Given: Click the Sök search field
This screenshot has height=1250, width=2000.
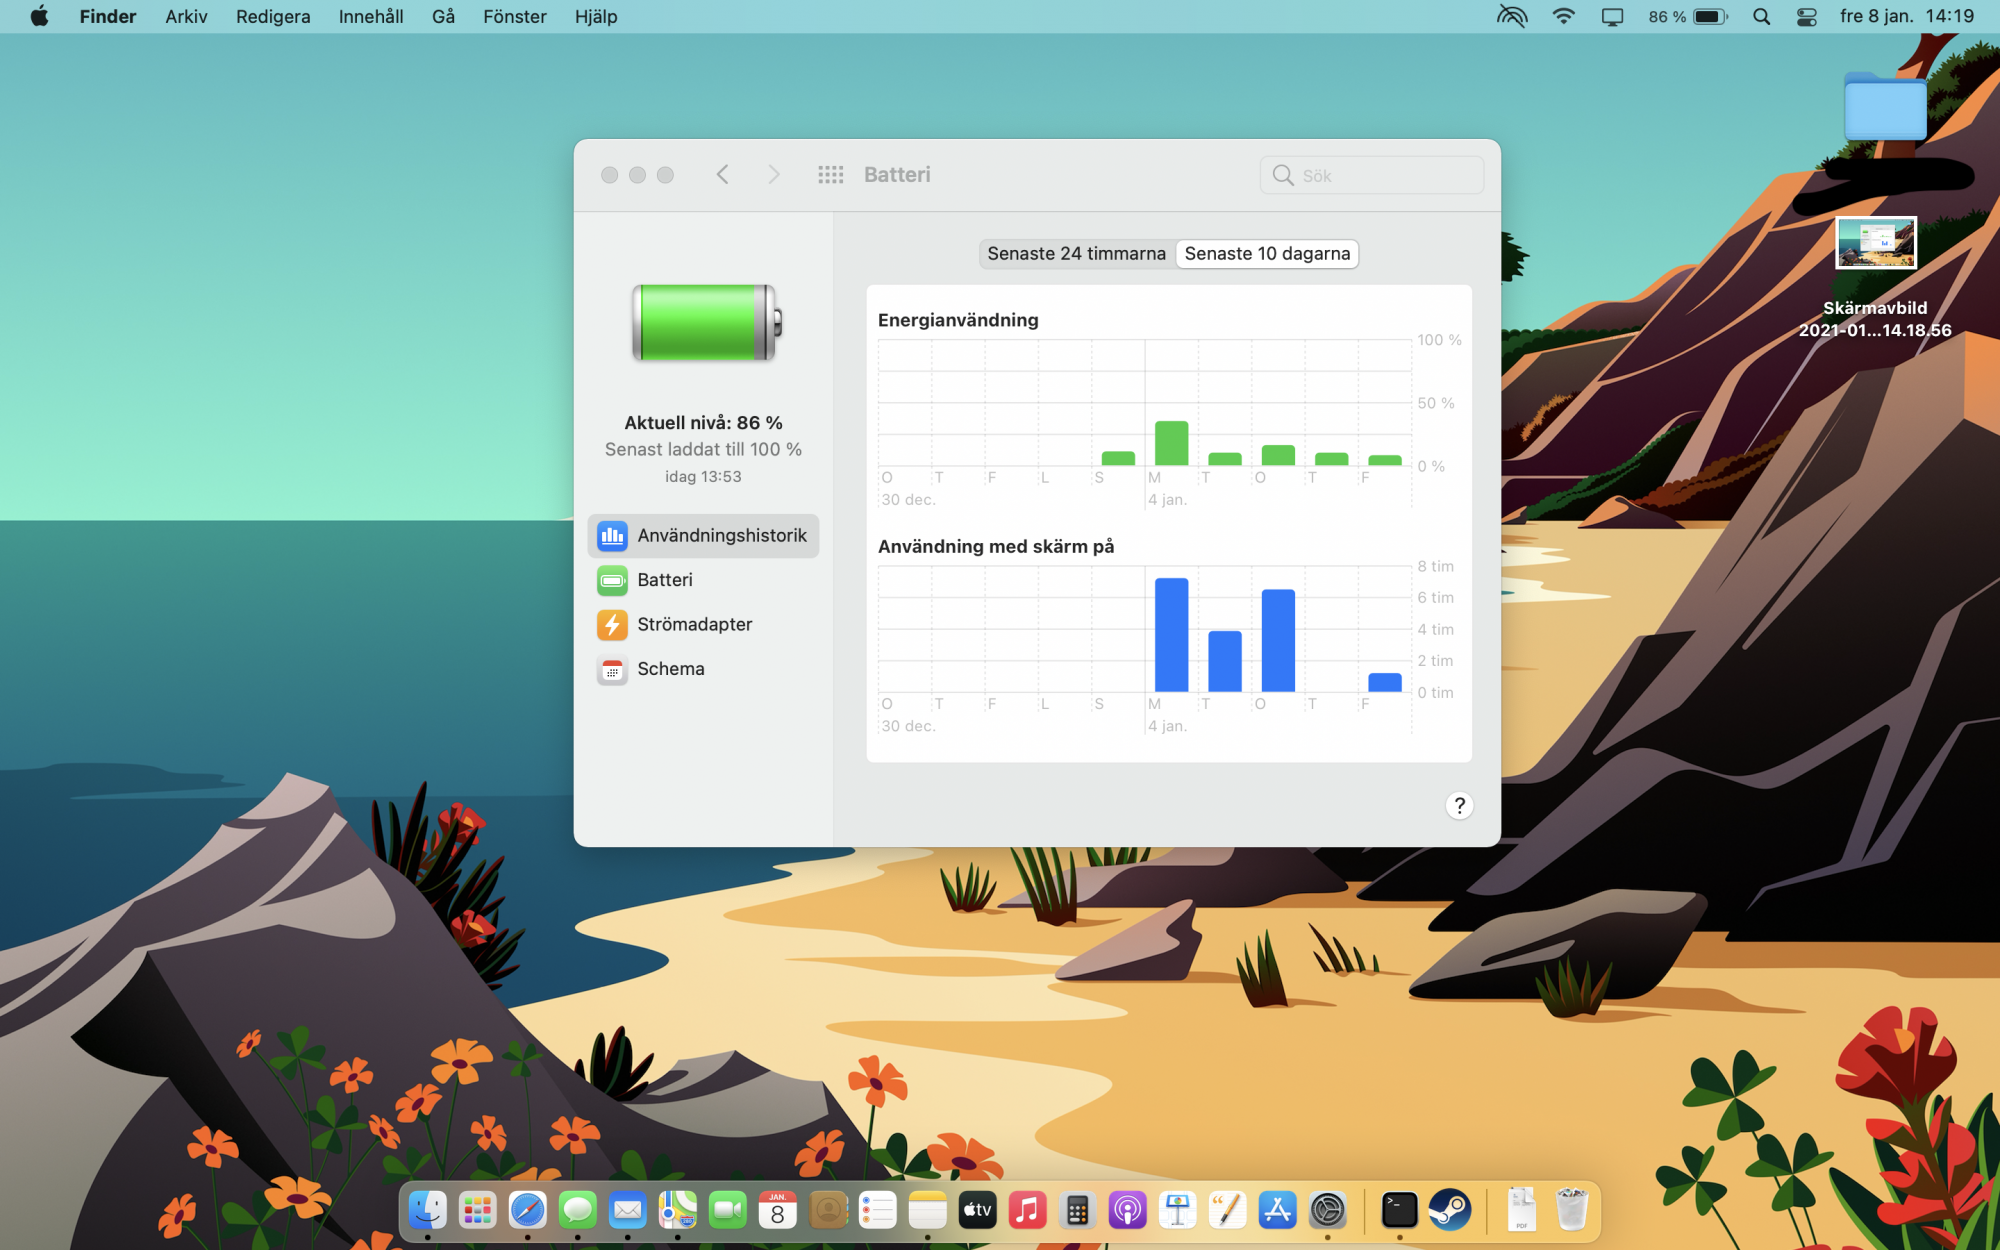Looking at the screenshot, I should tap(1385, 176).
